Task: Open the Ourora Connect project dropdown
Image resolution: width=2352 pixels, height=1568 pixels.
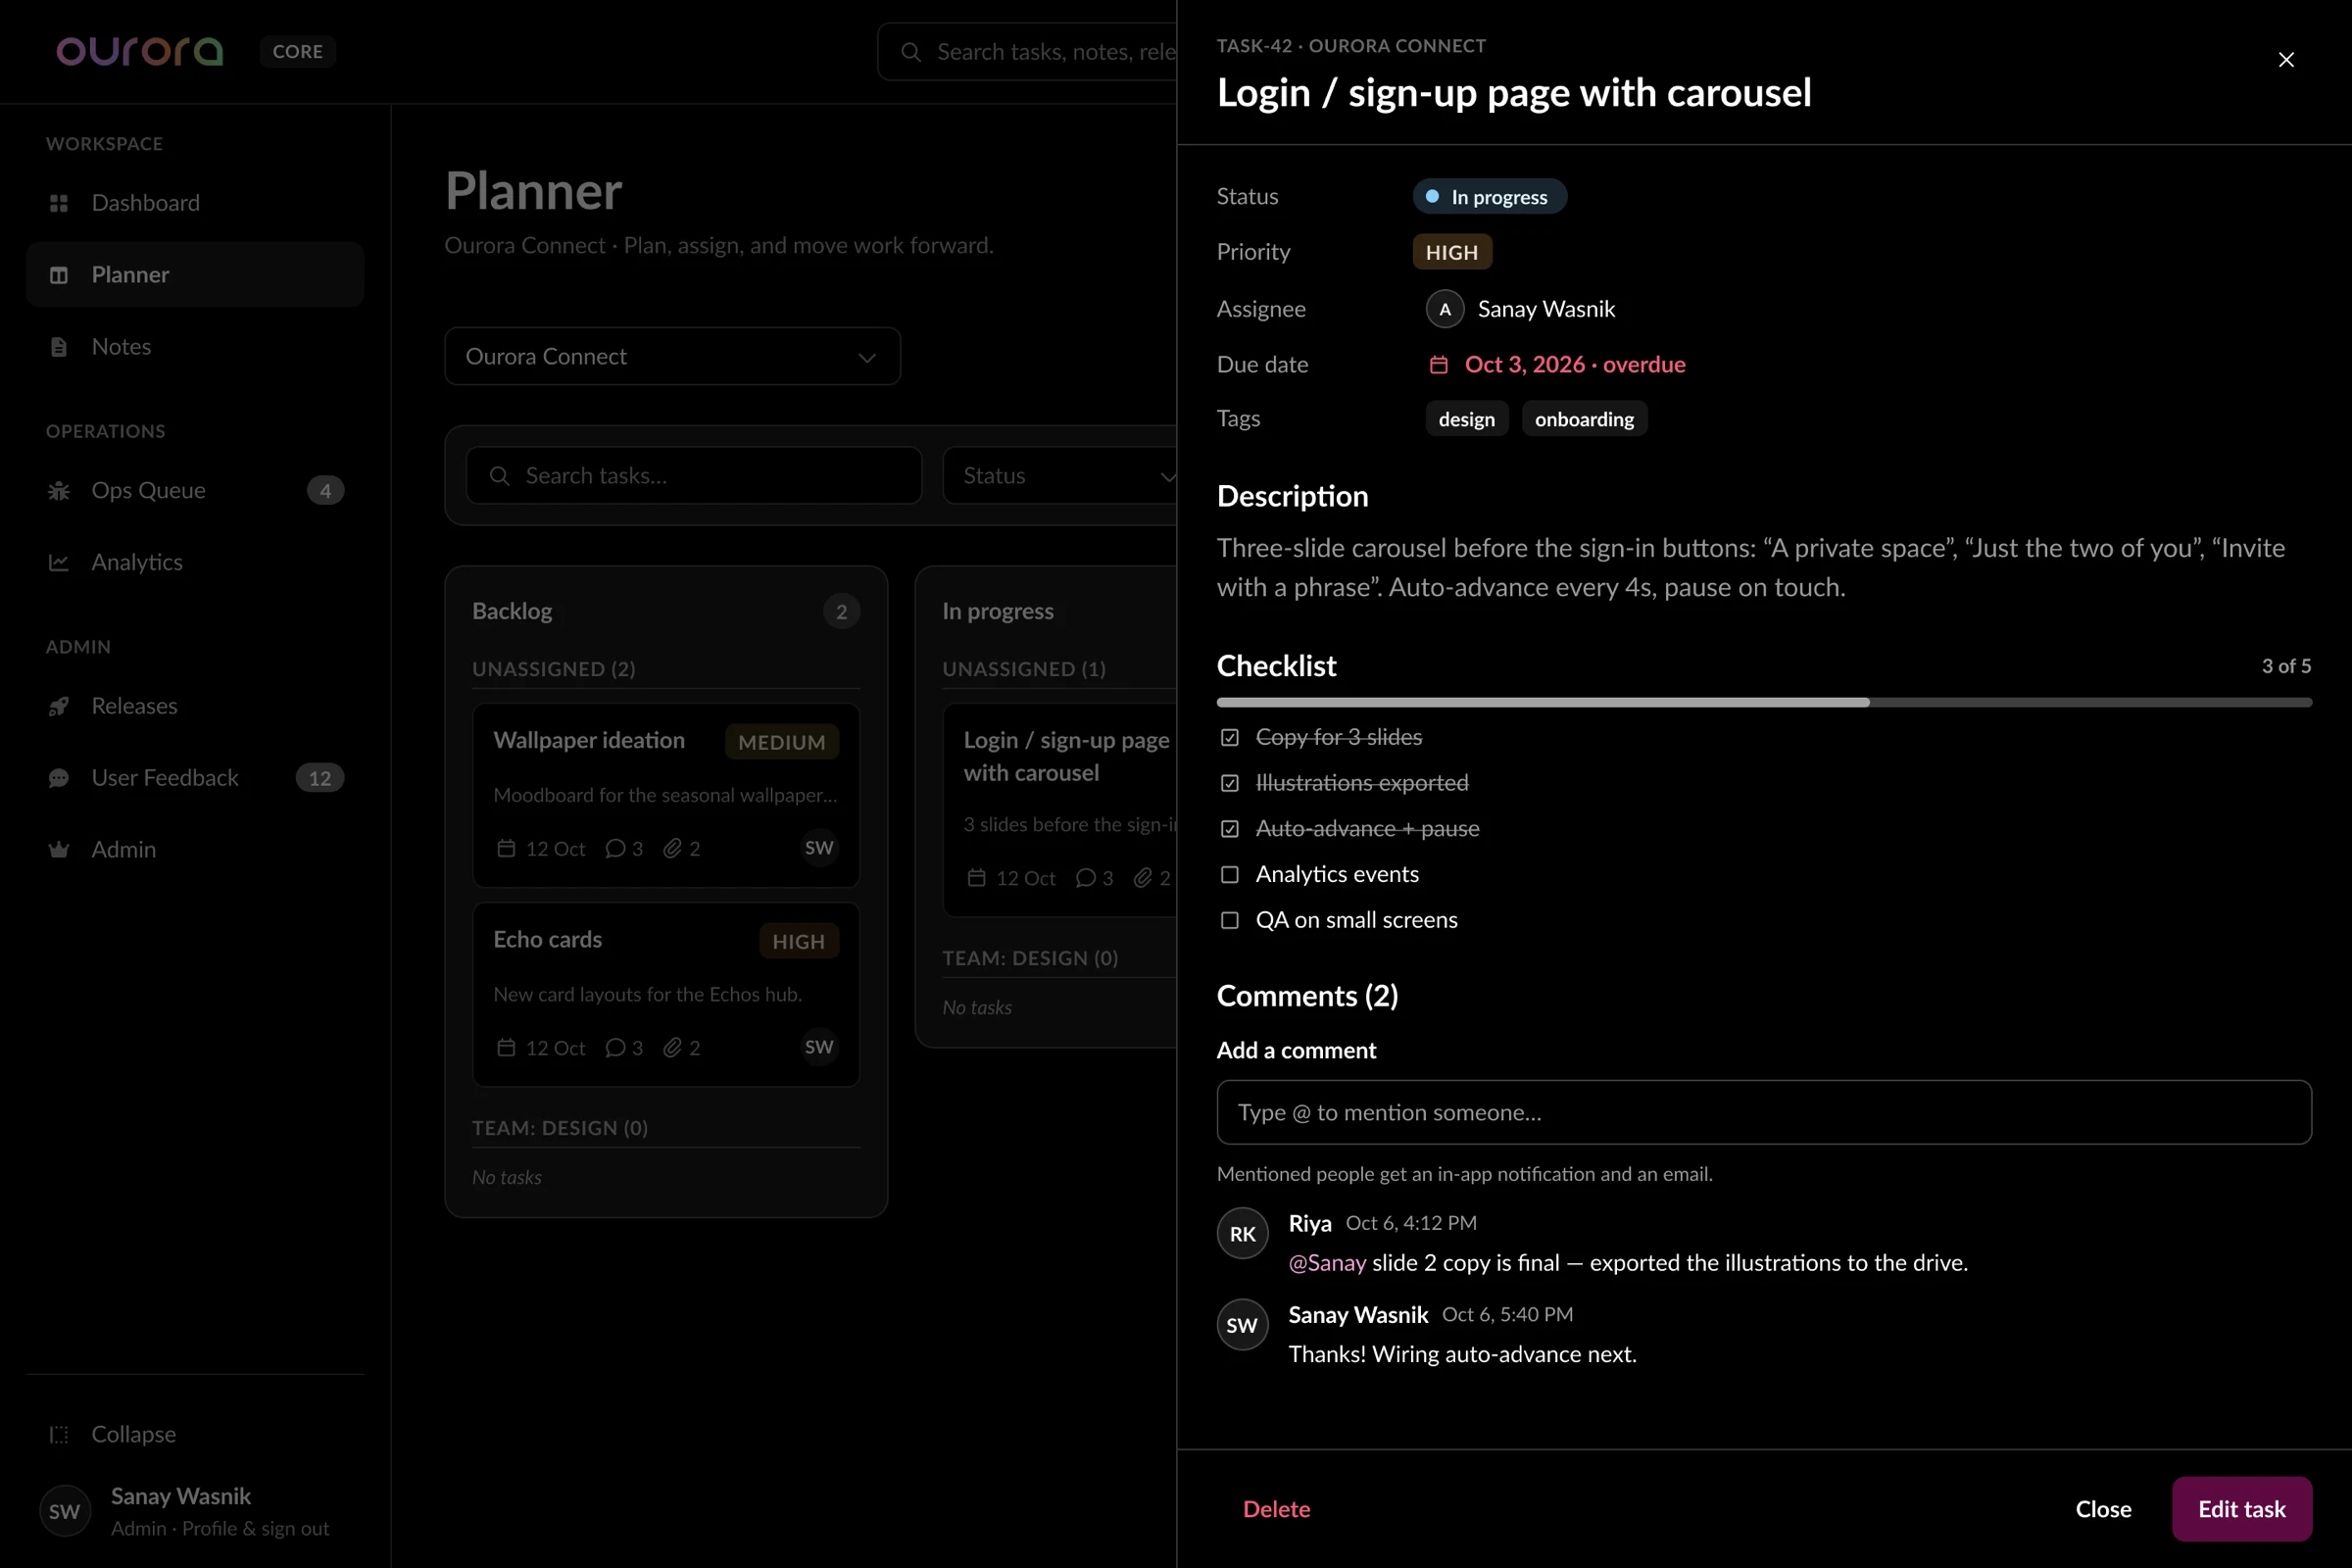Action: [x=672, y=357]
